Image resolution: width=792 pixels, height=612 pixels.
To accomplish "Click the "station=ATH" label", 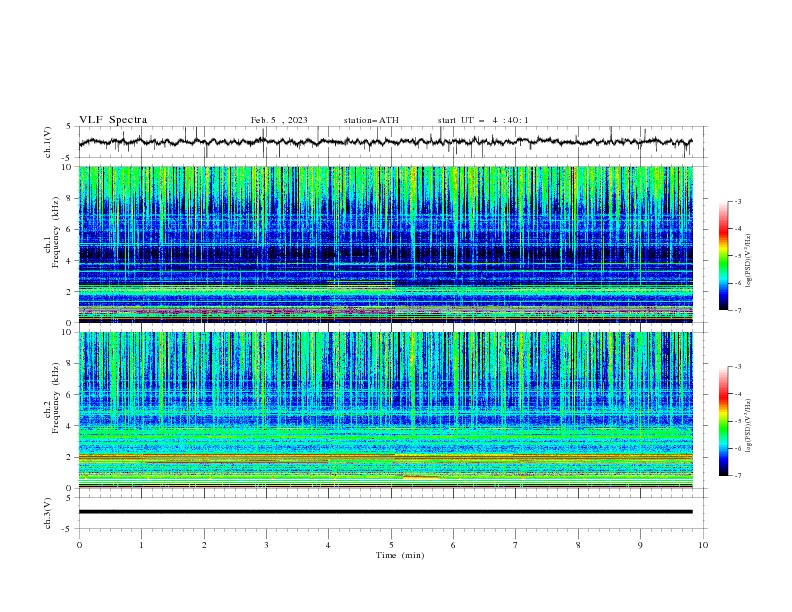I will [x=371, y=120].
